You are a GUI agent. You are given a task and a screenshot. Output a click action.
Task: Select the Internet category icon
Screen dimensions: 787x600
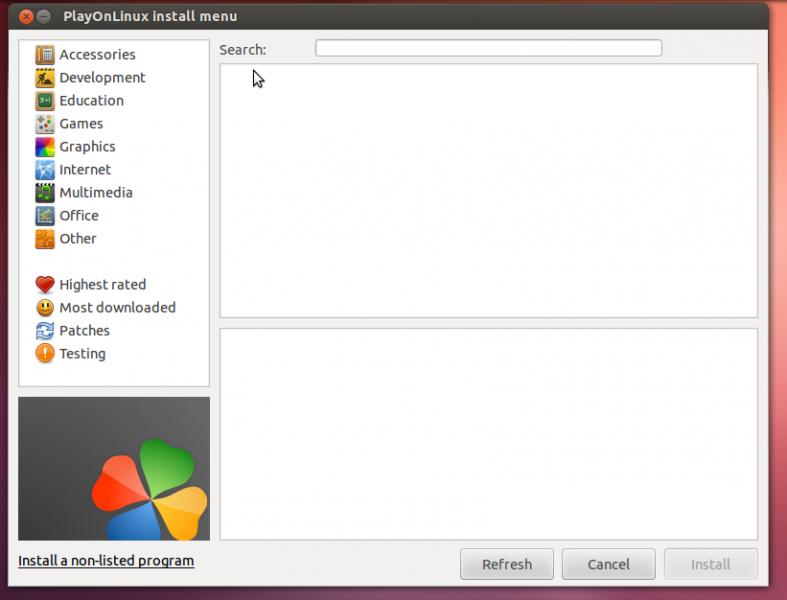45,170
